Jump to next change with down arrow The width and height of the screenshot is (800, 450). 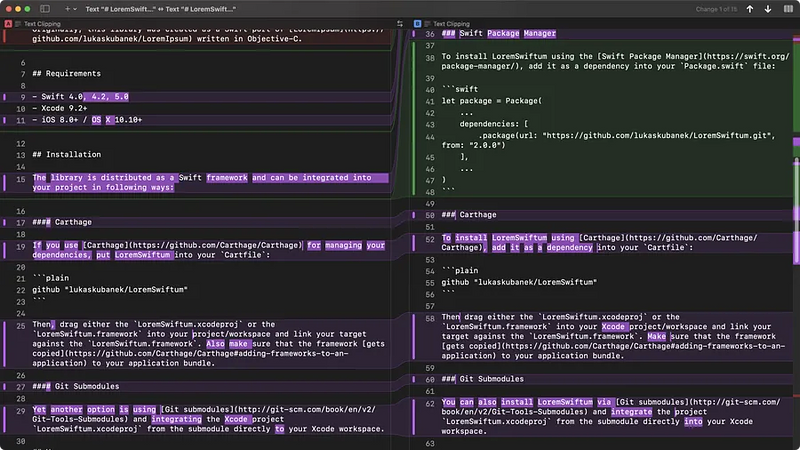tap(768, 9)
